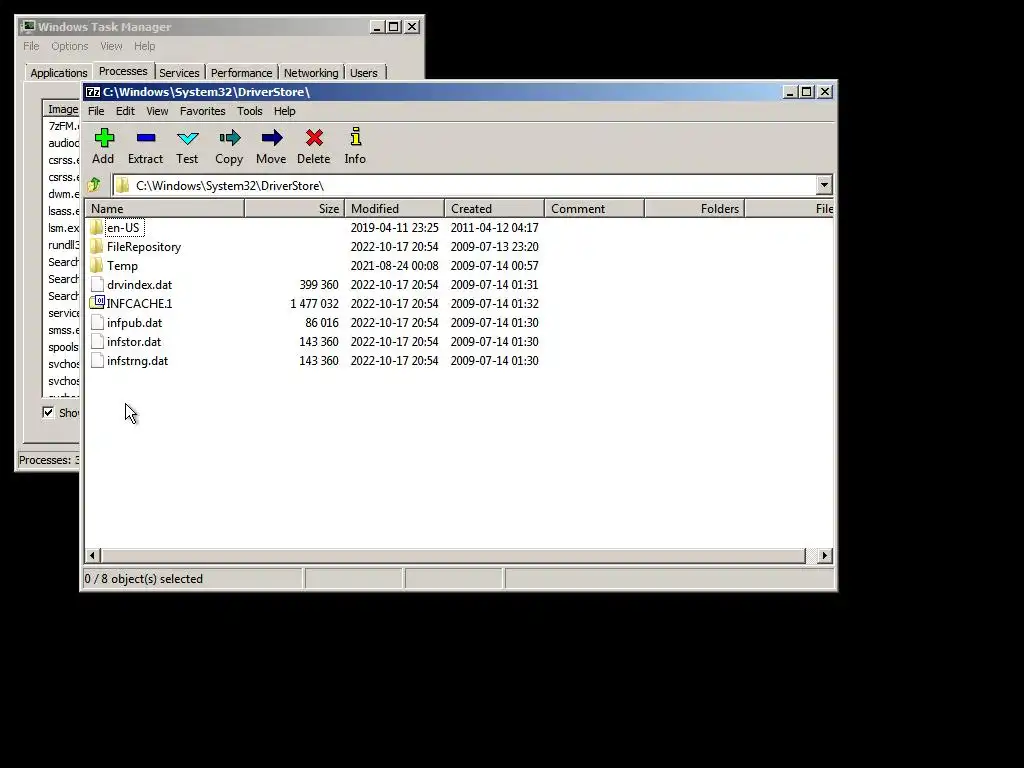The height and width of the screenshot is (768, 1024).
Task: Open the Help menu in 7-Zip
Action: (x=284, y=111)
